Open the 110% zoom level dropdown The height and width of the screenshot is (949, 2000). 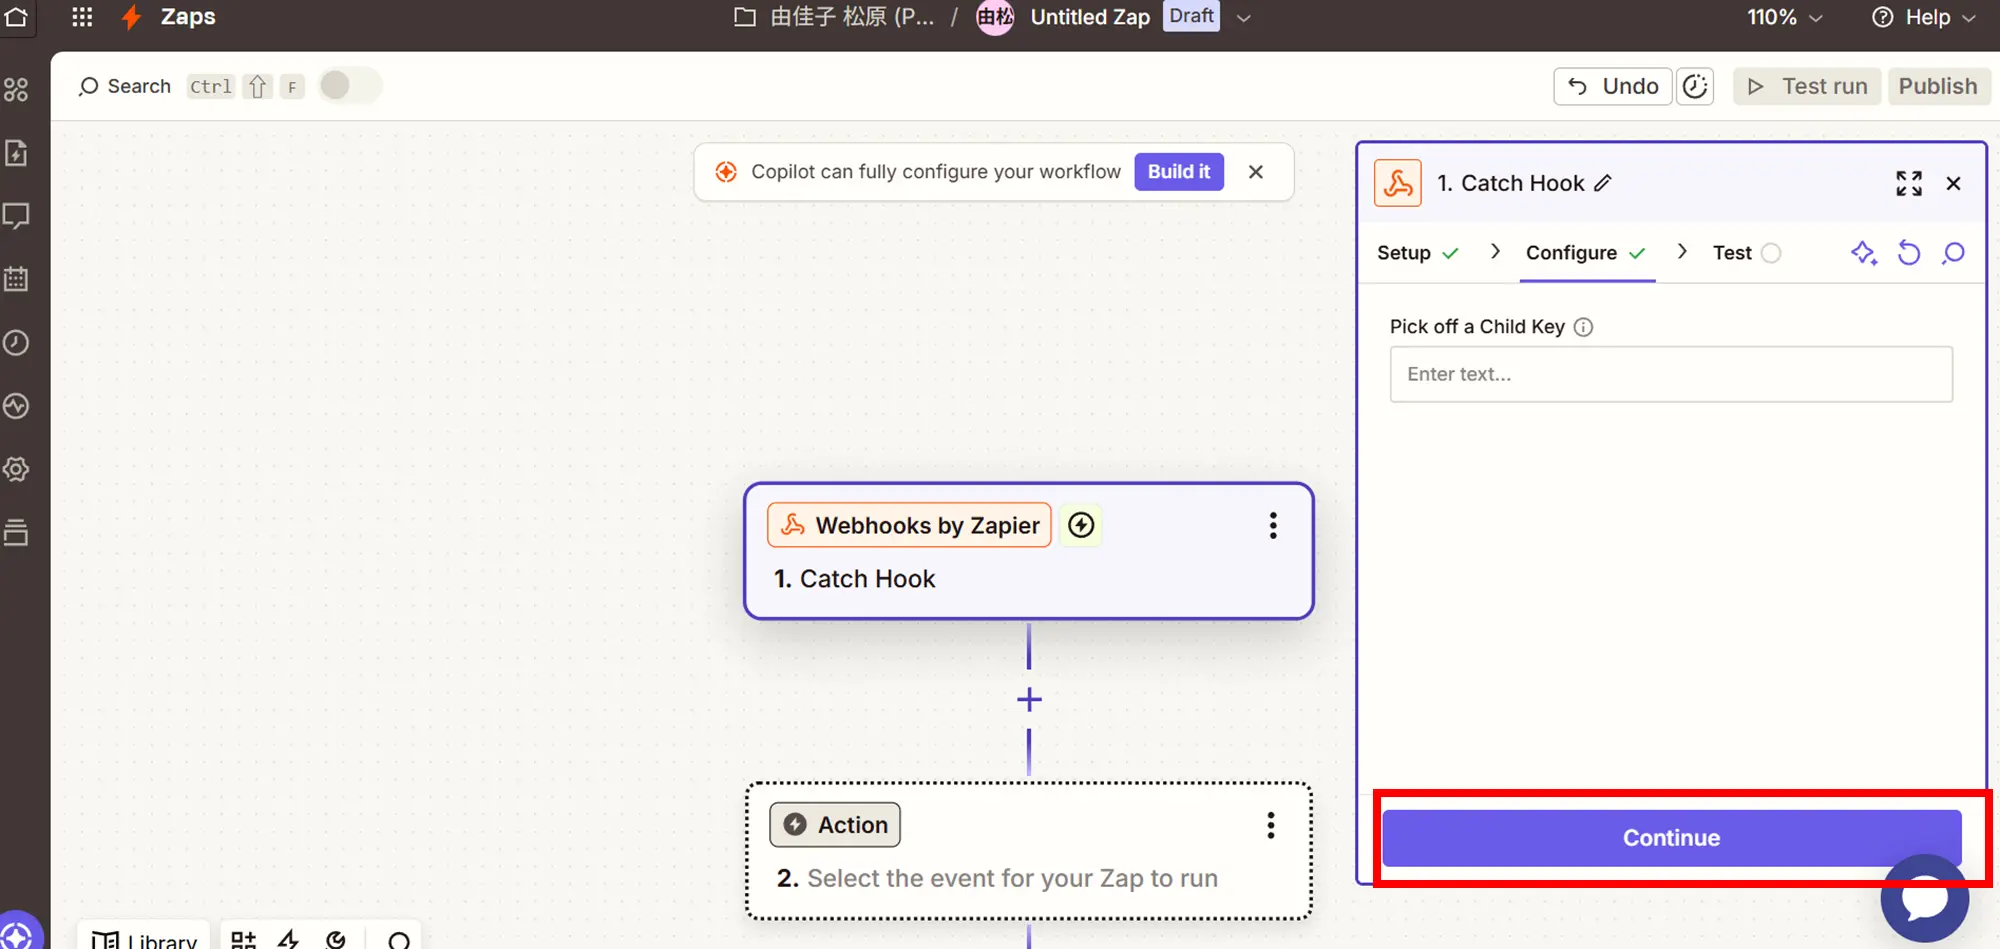1785,17
